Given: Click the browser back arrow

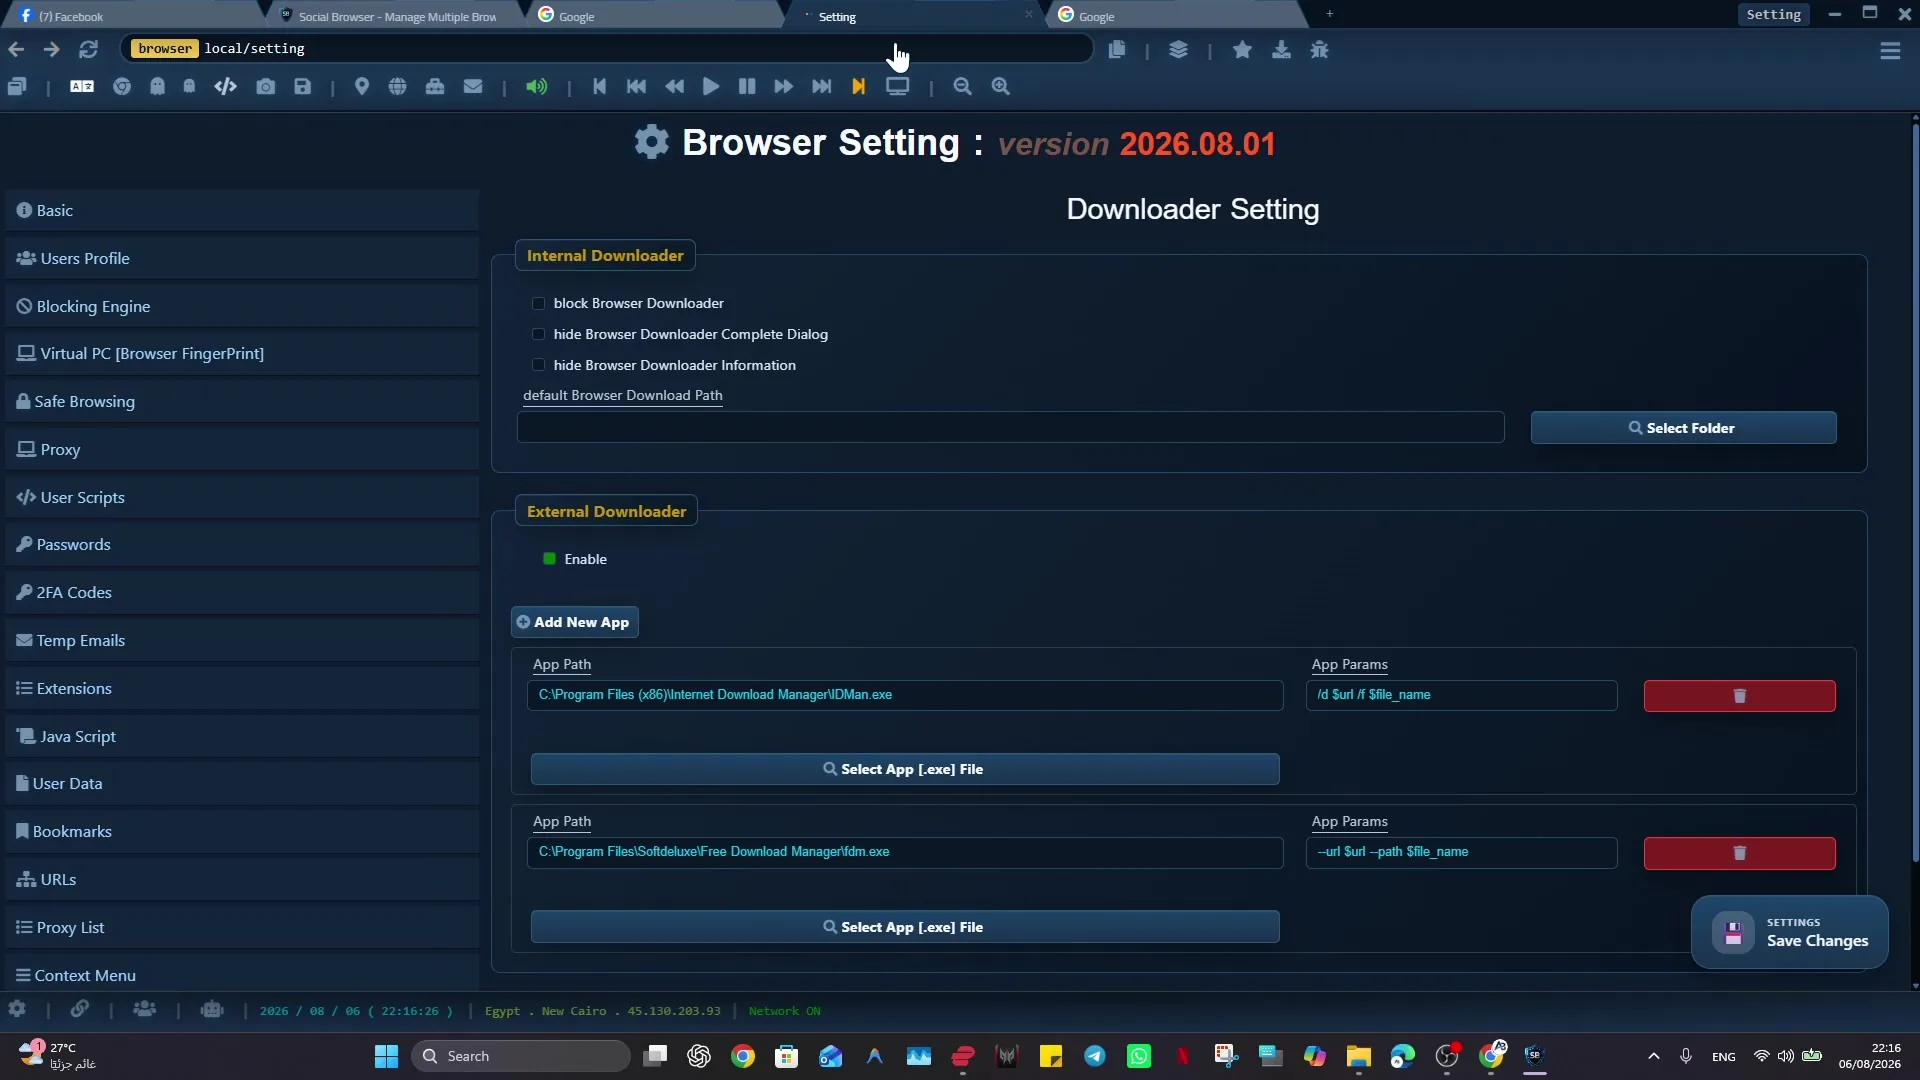Looking at the screenshot, I should pyautogui.click(x=16, y=49).
